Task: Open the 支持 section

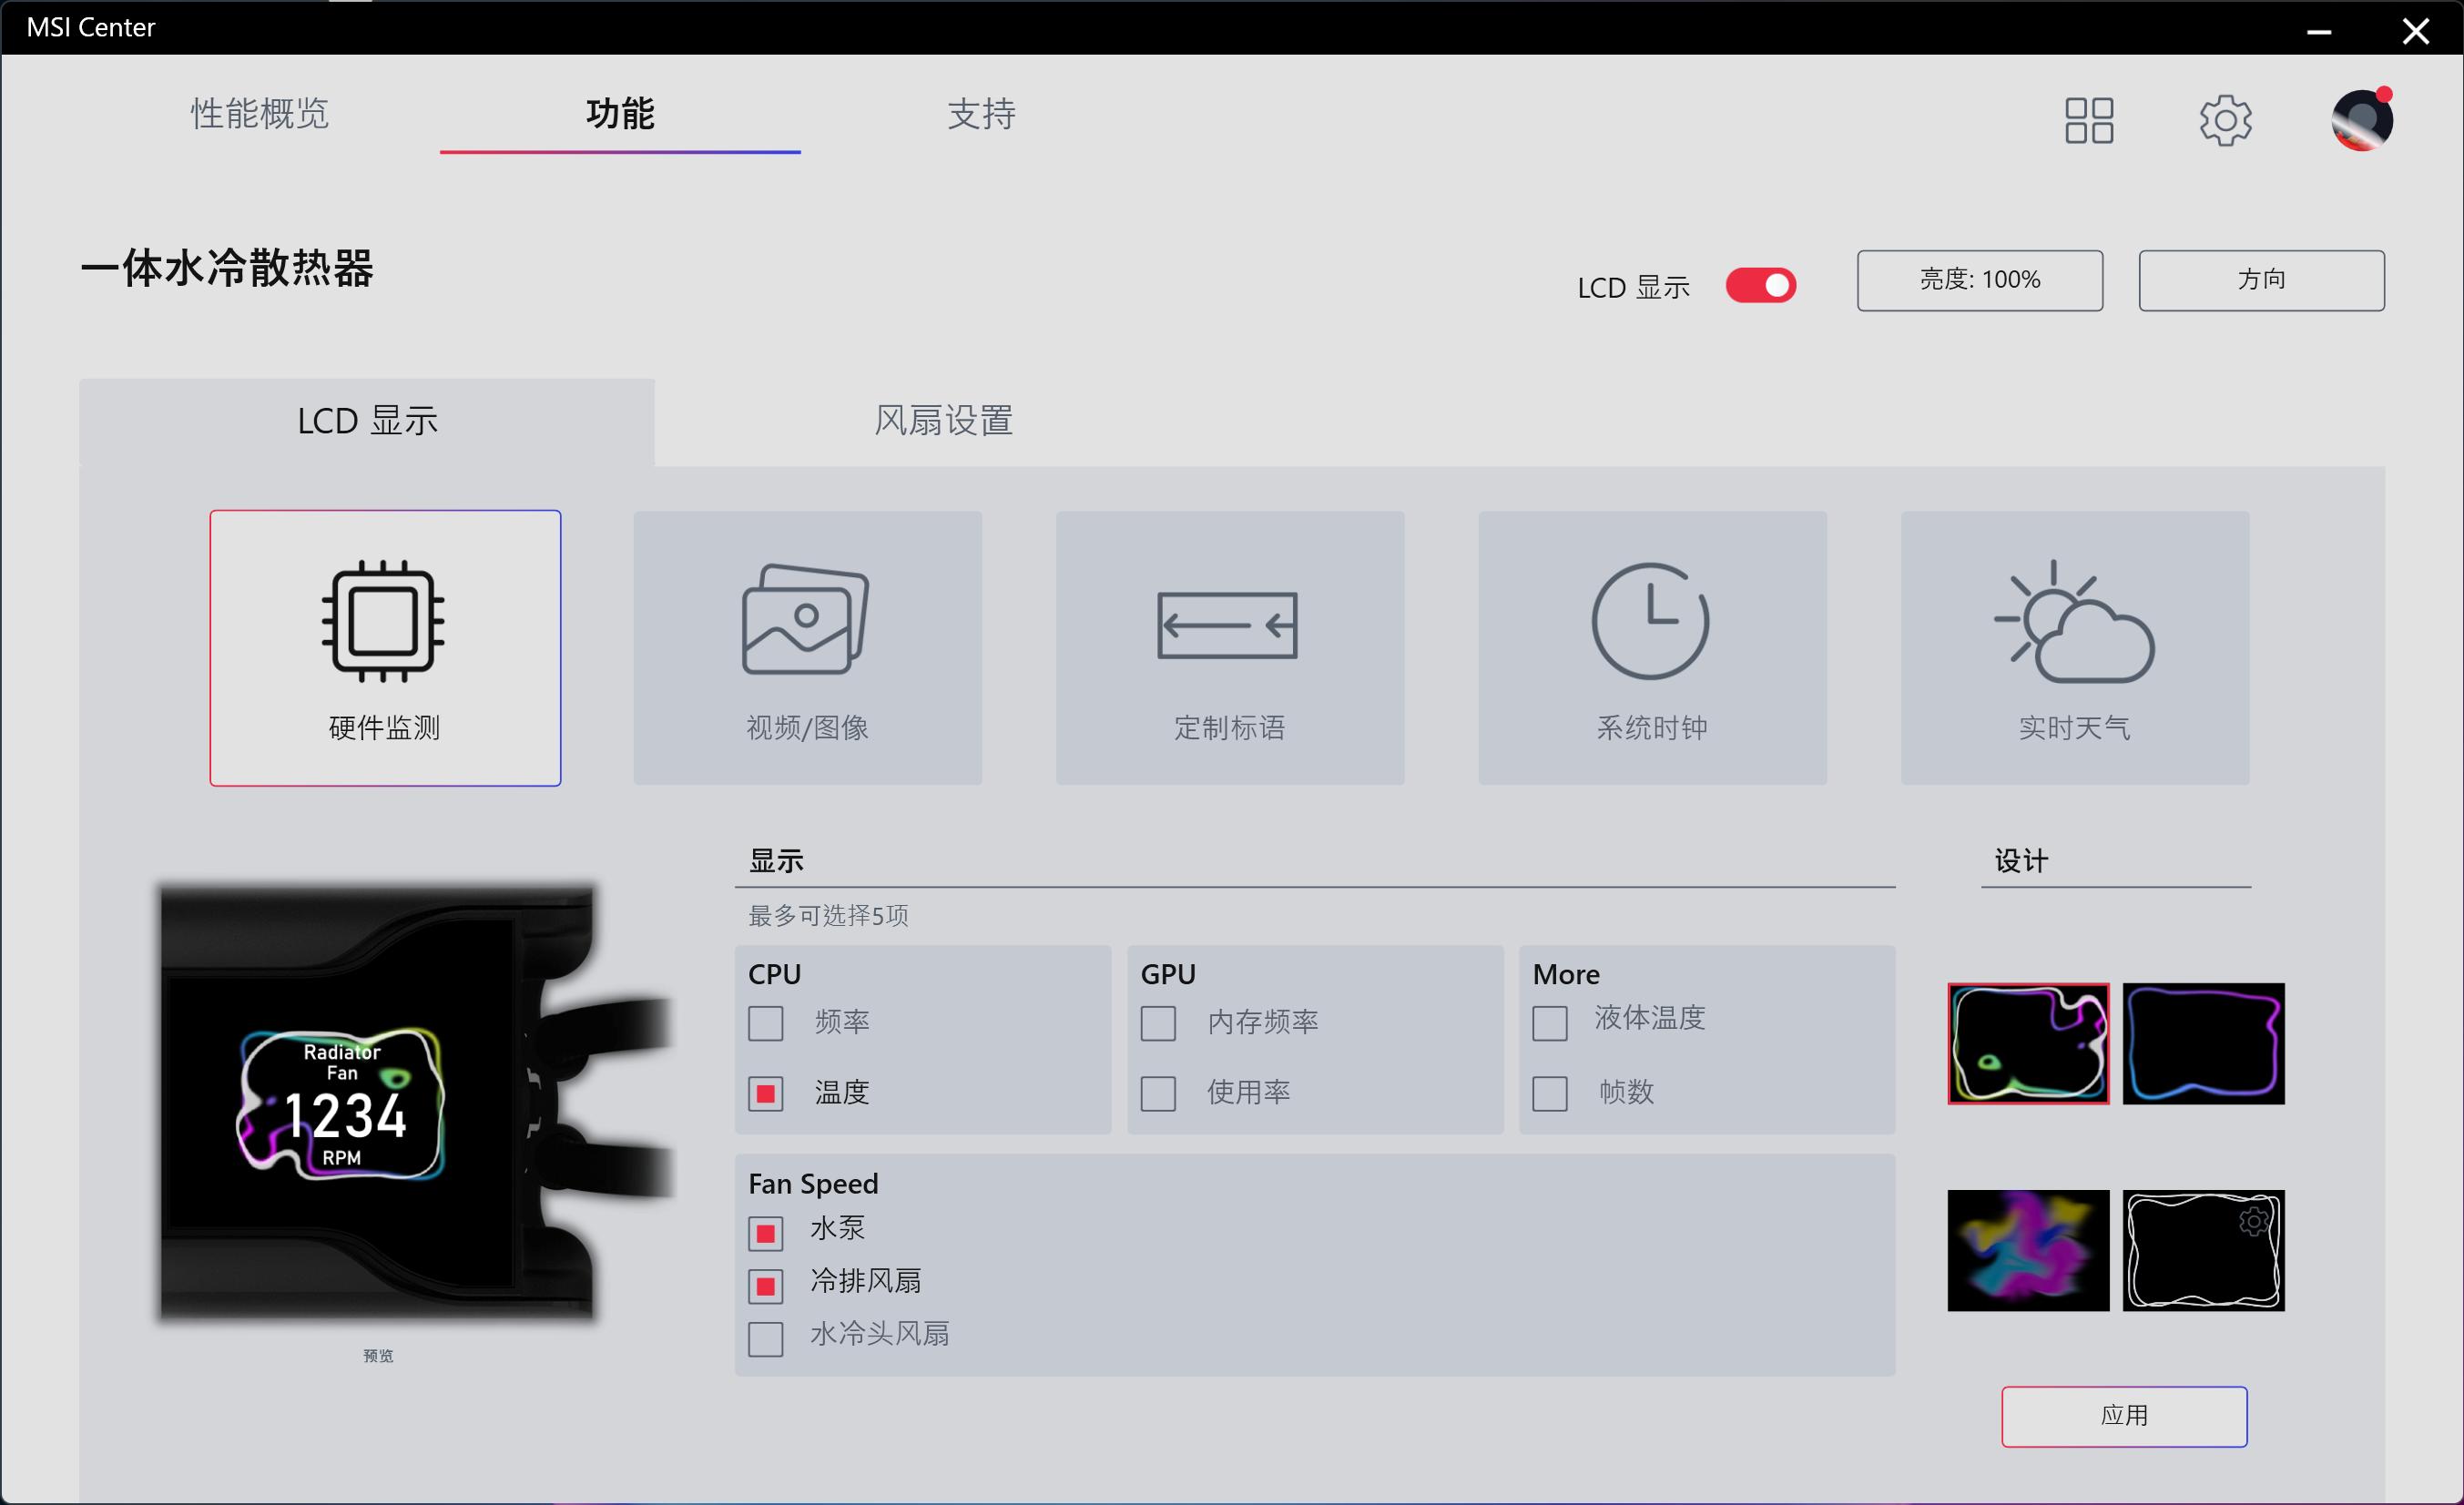Action: coord(982,115)
